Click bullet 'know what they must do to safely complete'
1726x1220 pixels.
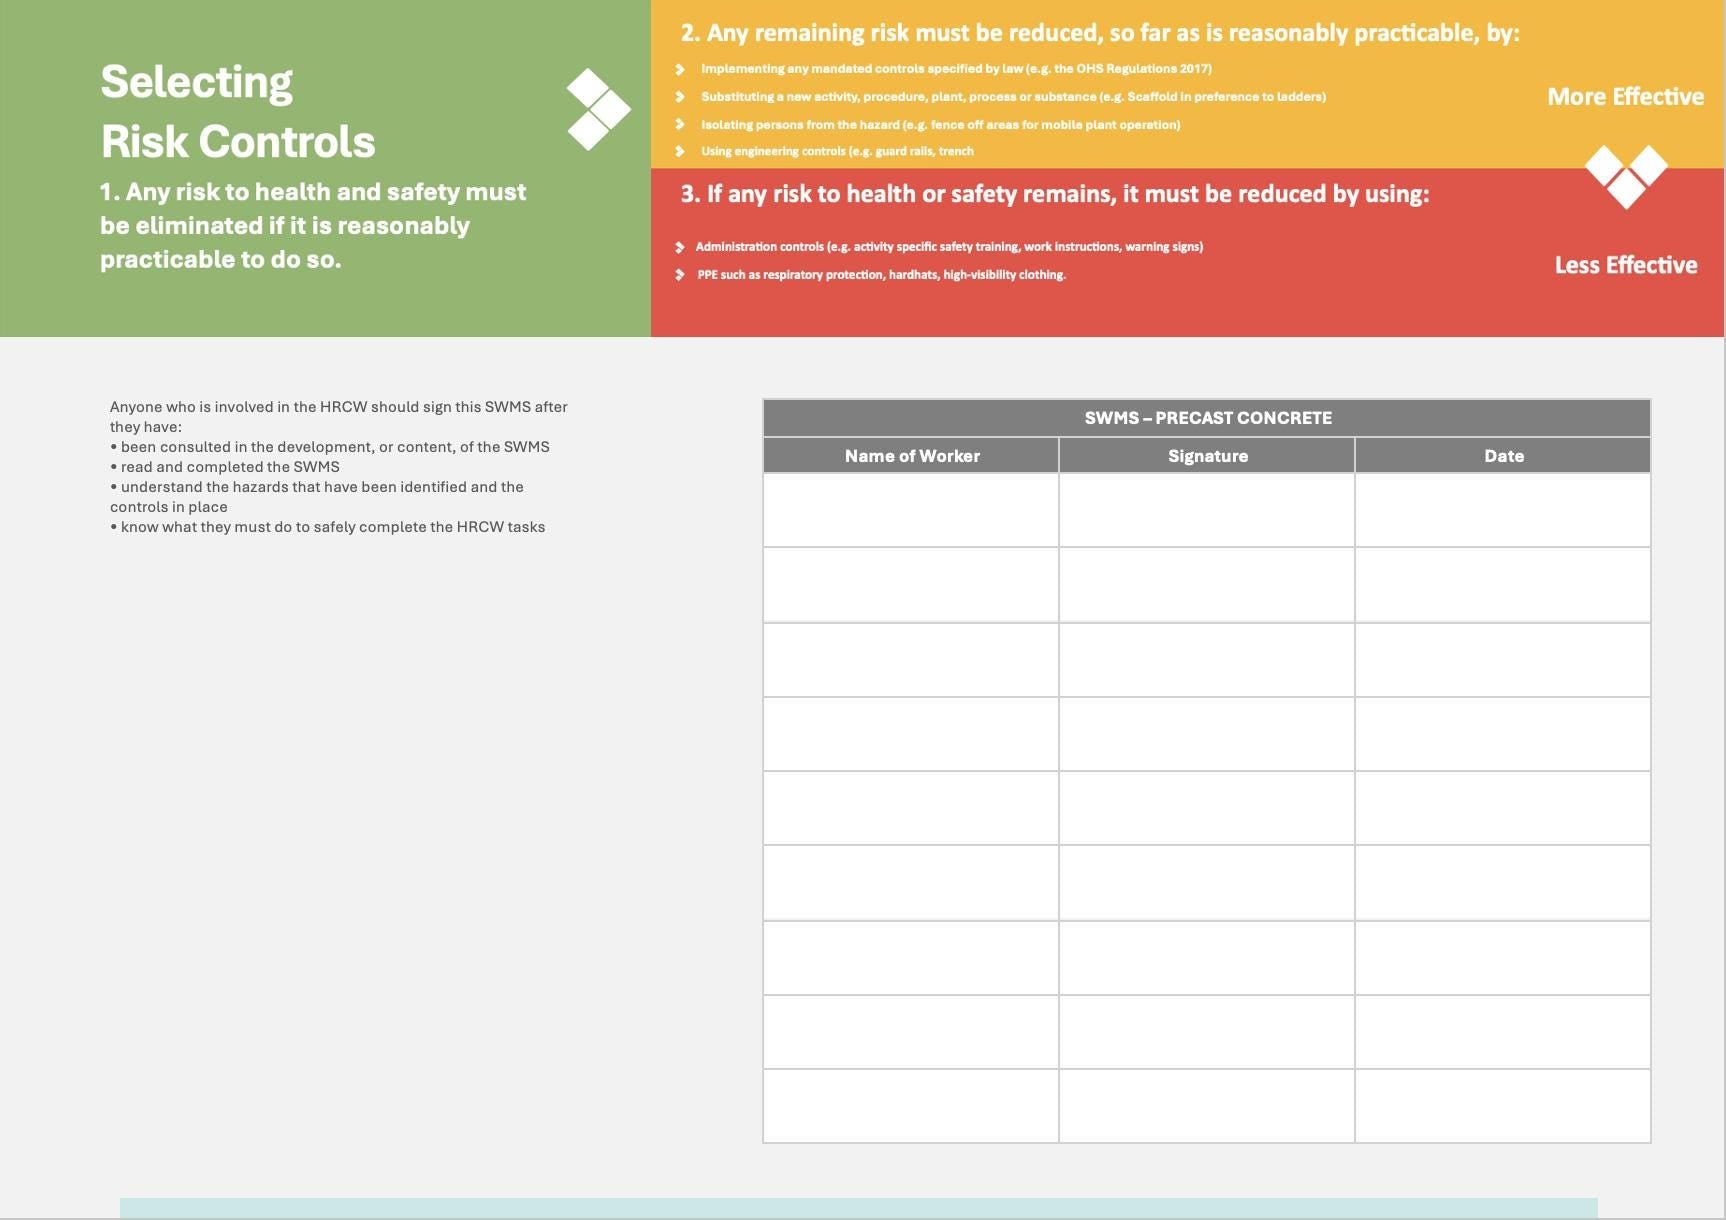[328, 527]
